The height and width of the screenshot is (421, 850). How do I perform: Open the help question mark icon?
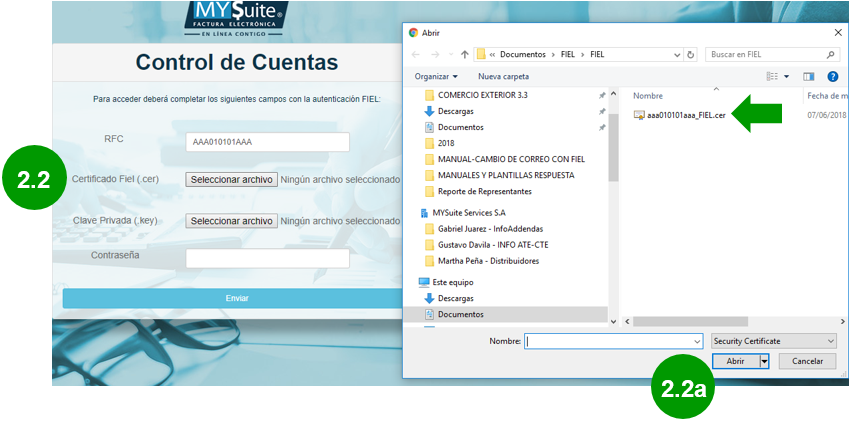833,76
